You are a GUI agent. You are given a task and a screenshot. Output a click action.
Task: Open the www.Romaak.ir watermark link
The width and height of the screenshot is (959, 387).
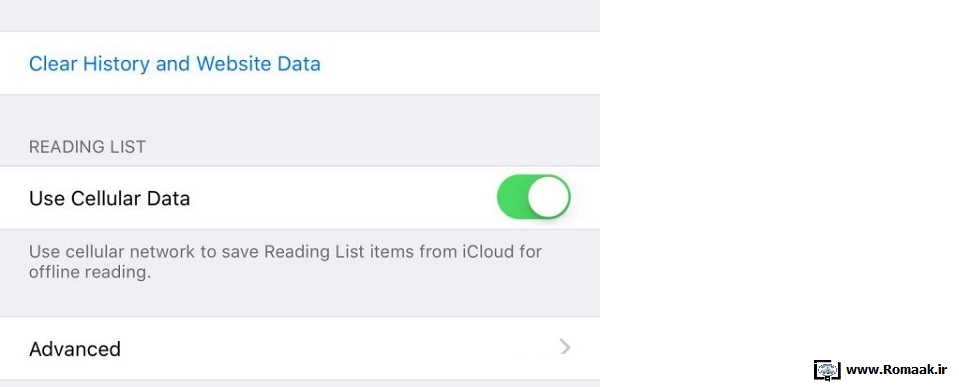pos(896,370)
